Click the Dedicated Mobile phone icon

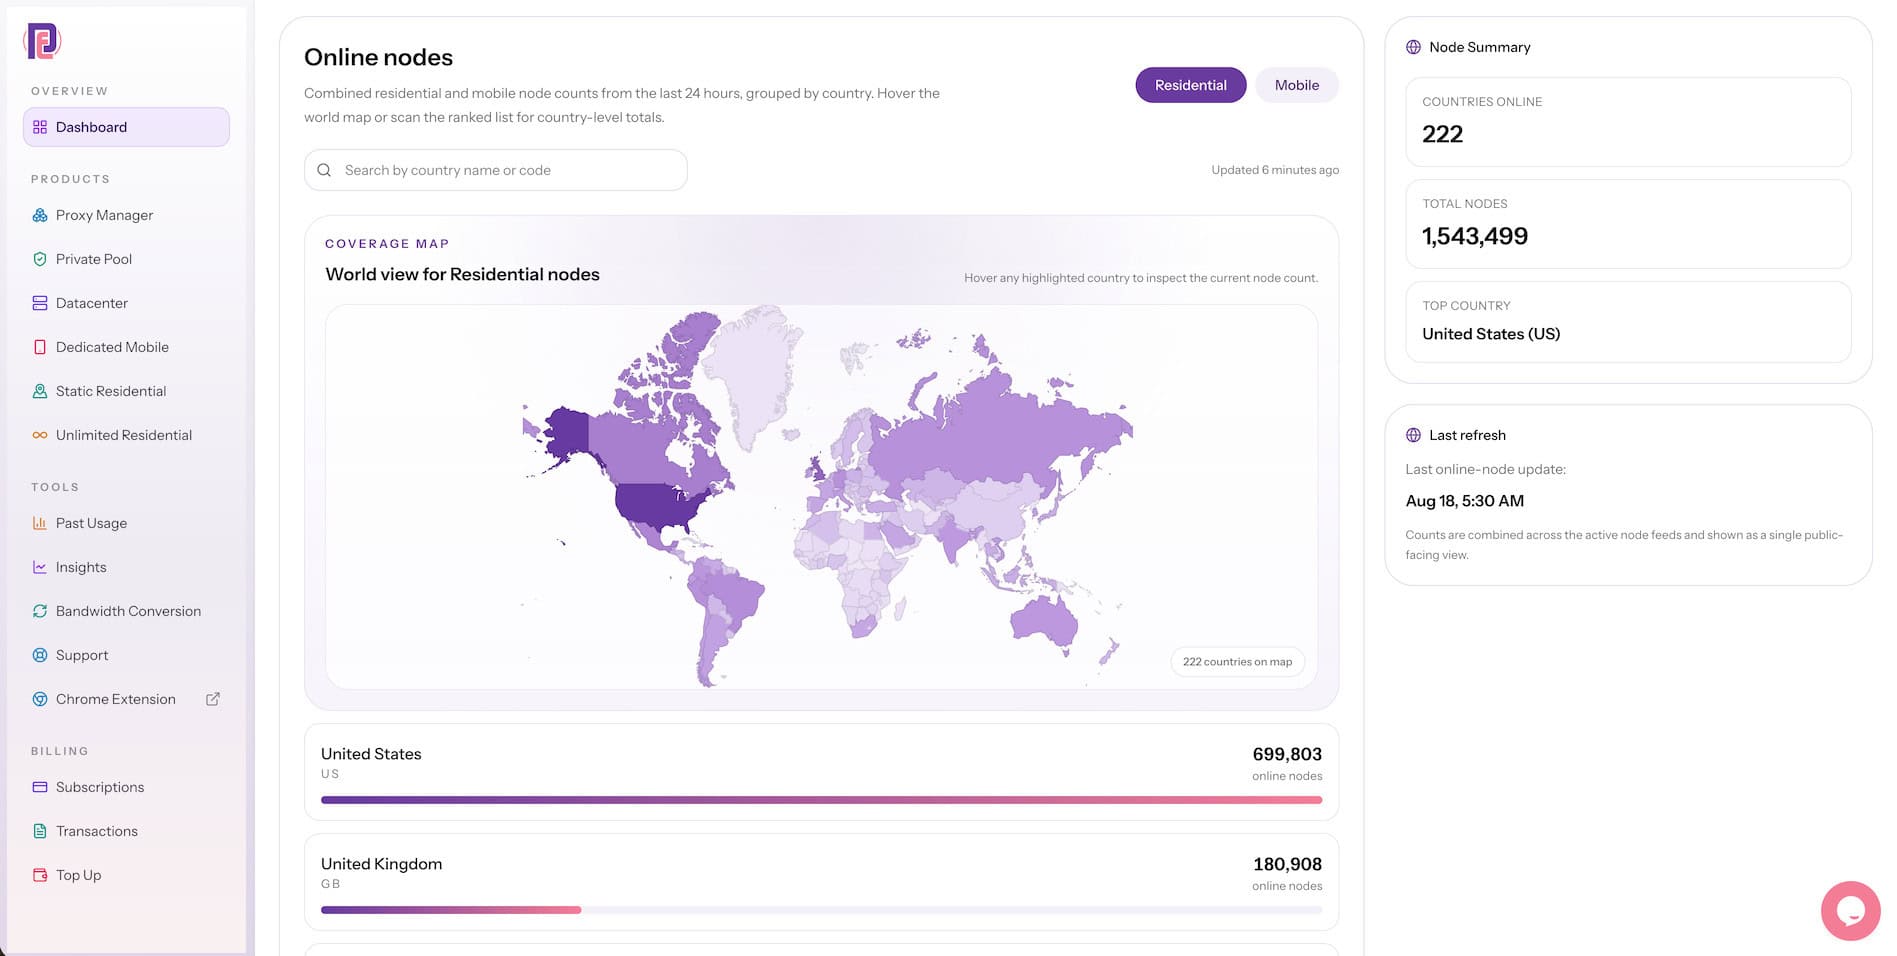coord(40,347)
